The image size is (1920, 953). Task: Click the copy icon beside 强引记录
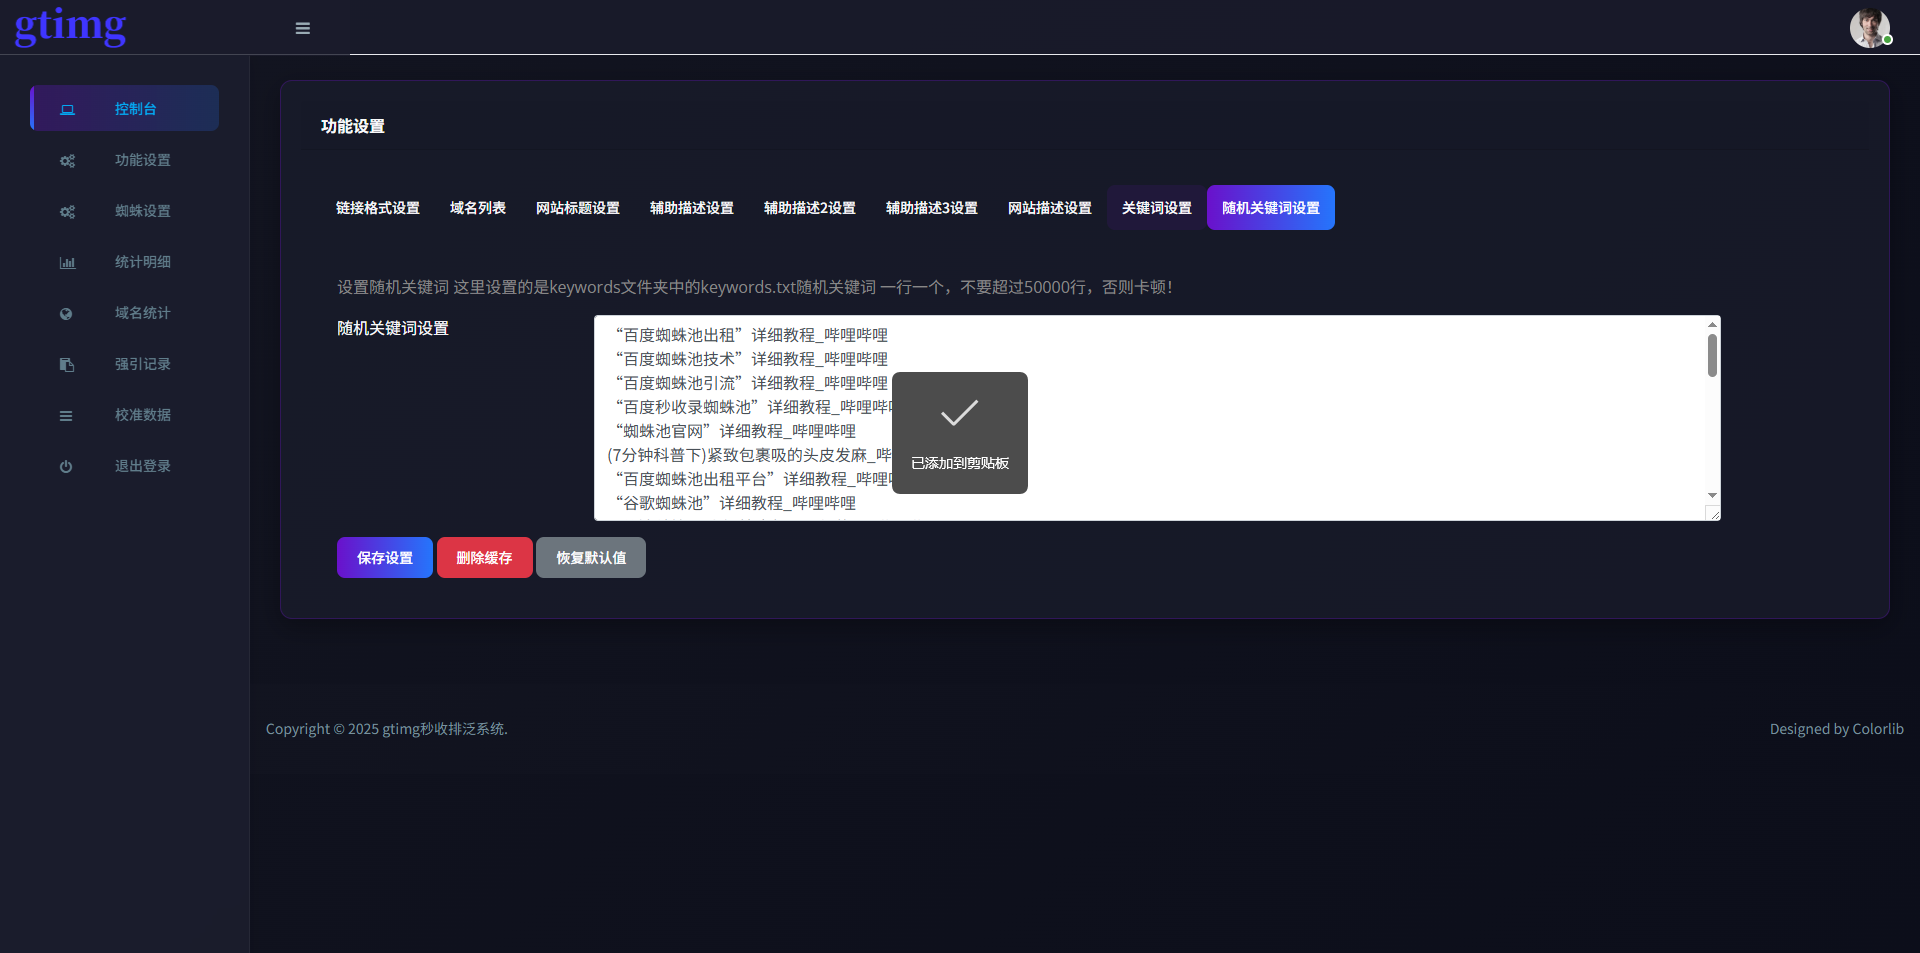click(66, 364)
